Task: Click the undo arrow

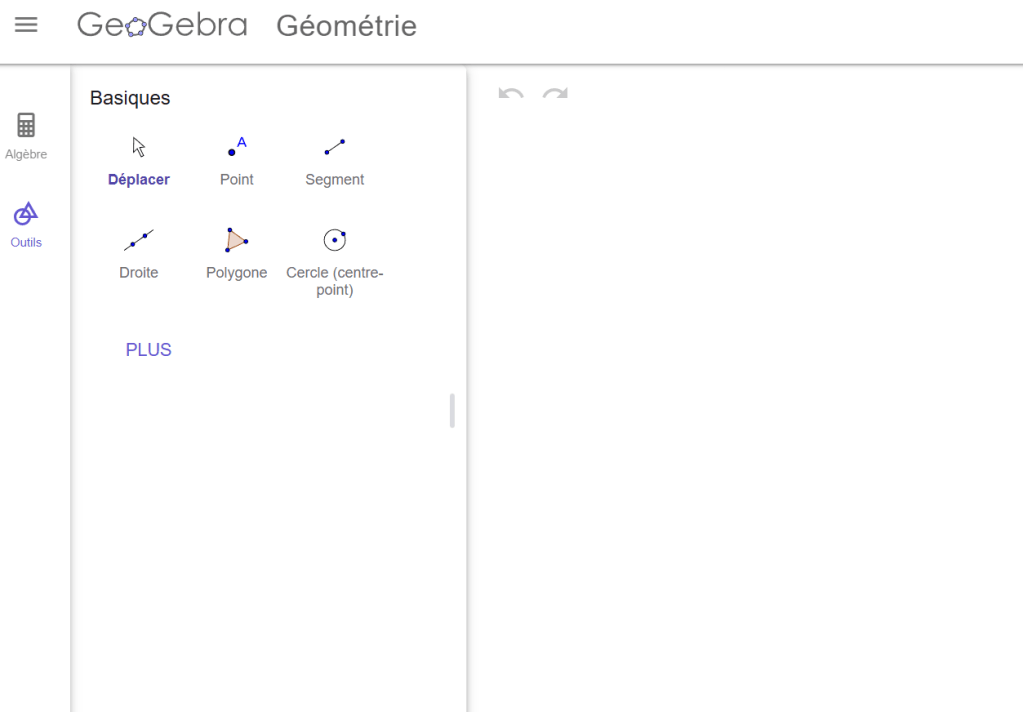Action: pyautogui.click(x=511, y=94)
